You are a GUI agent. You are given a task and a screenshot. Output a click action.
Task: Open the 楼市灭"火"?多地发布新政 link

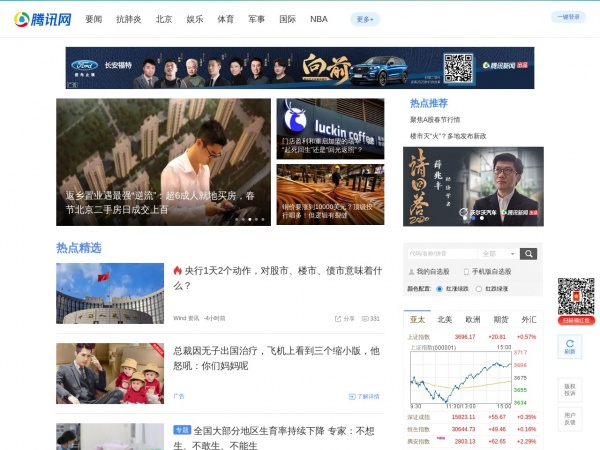tap(448, 136)
